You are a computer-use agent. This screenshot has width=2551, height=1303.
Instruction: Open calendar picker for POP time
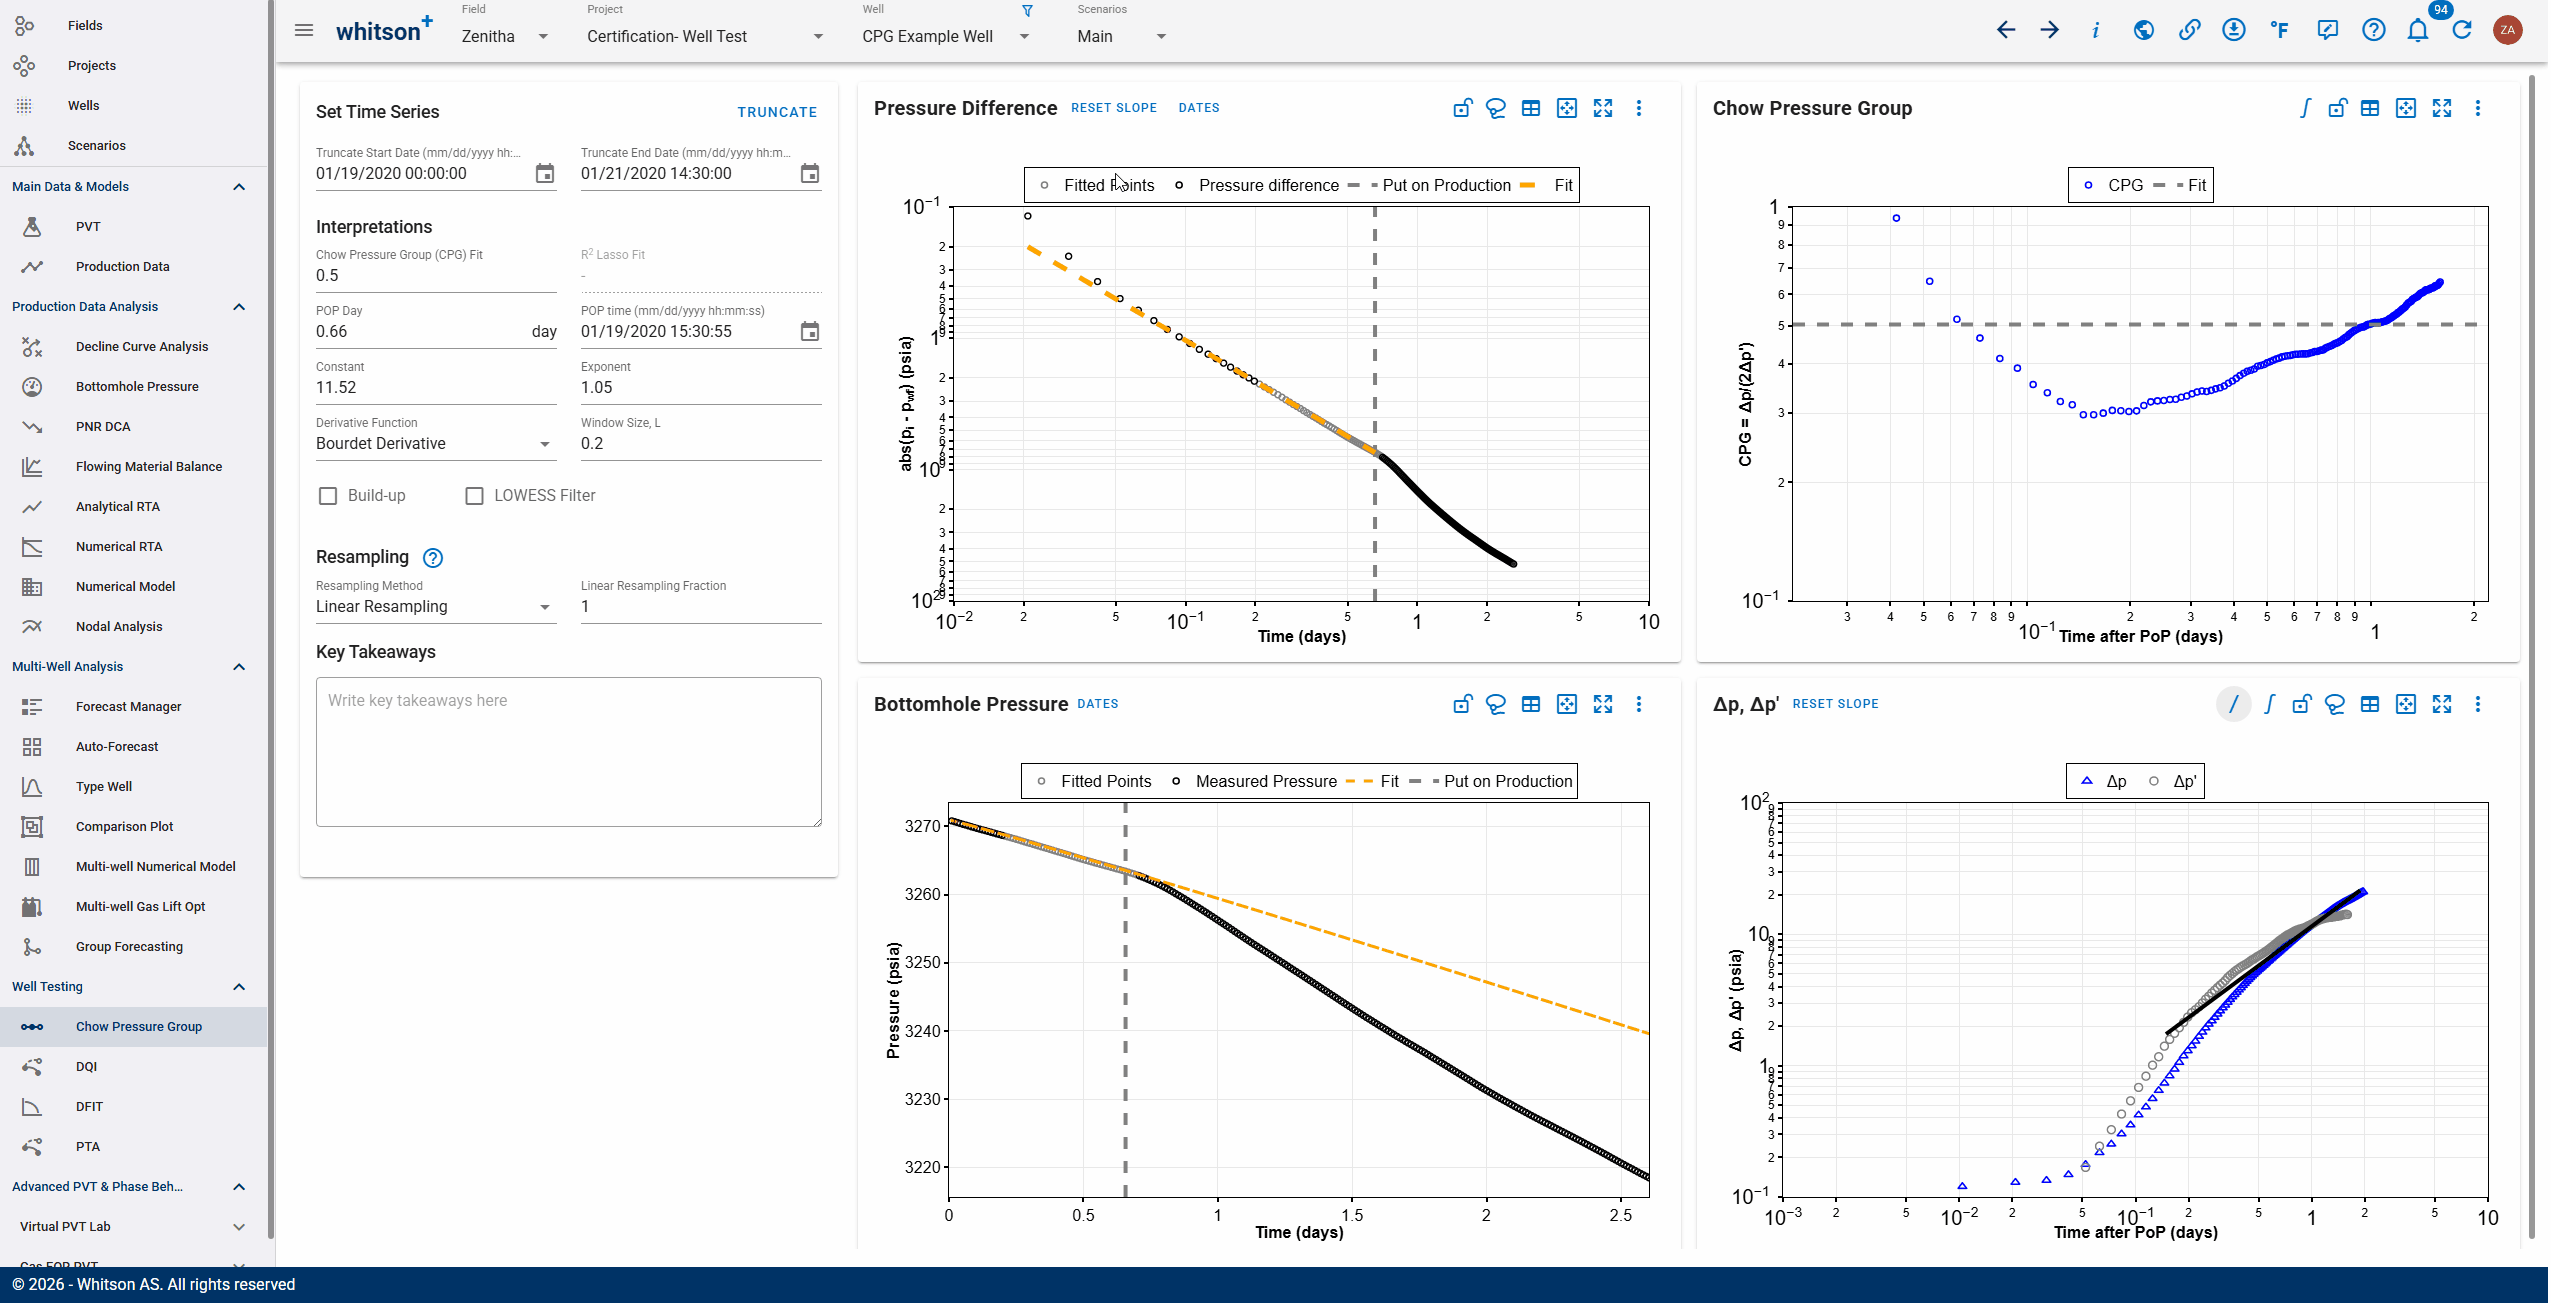[809, 331]
